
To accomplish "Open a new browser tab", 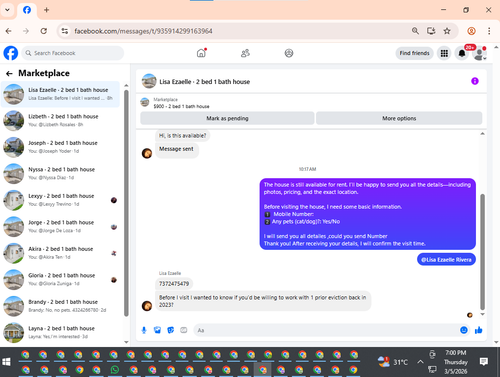I will 46,10.
